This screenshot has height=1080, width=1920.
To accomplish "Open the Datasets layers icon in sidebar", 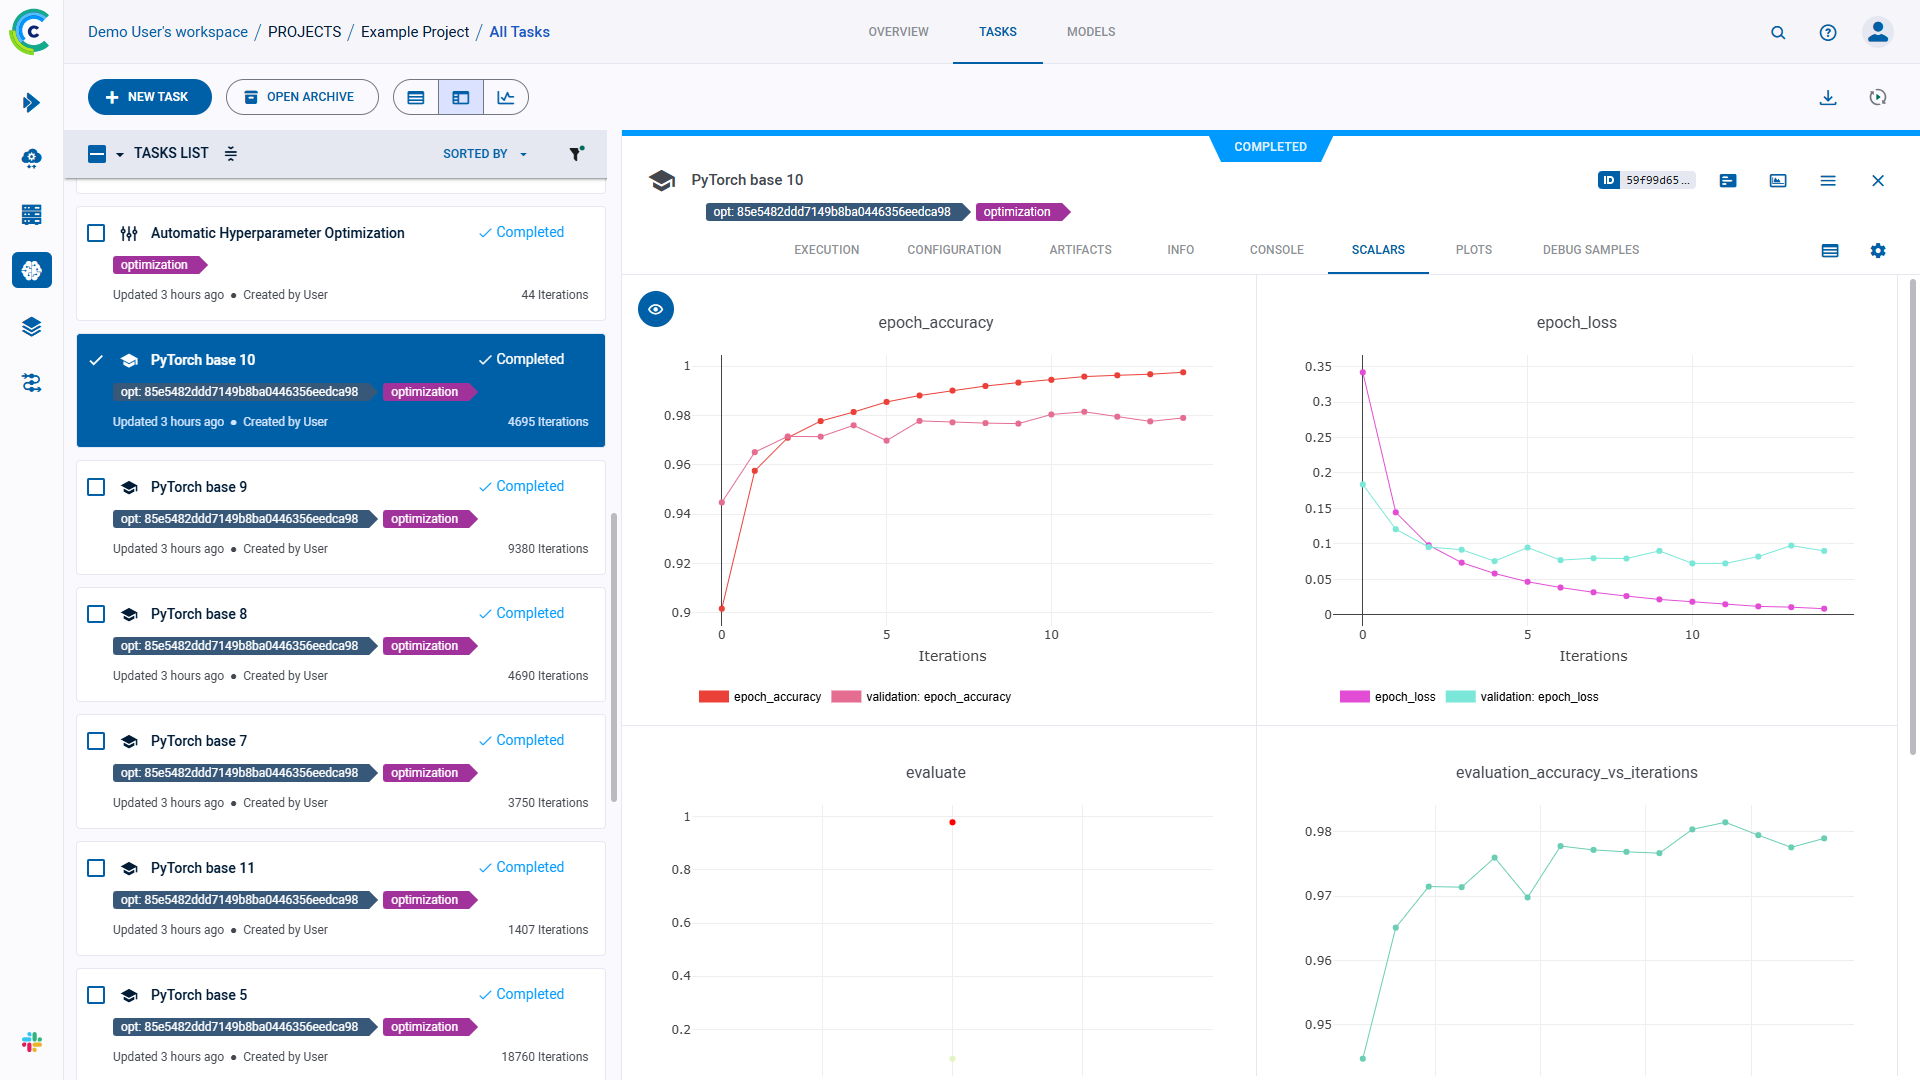I will pos(31,326).
